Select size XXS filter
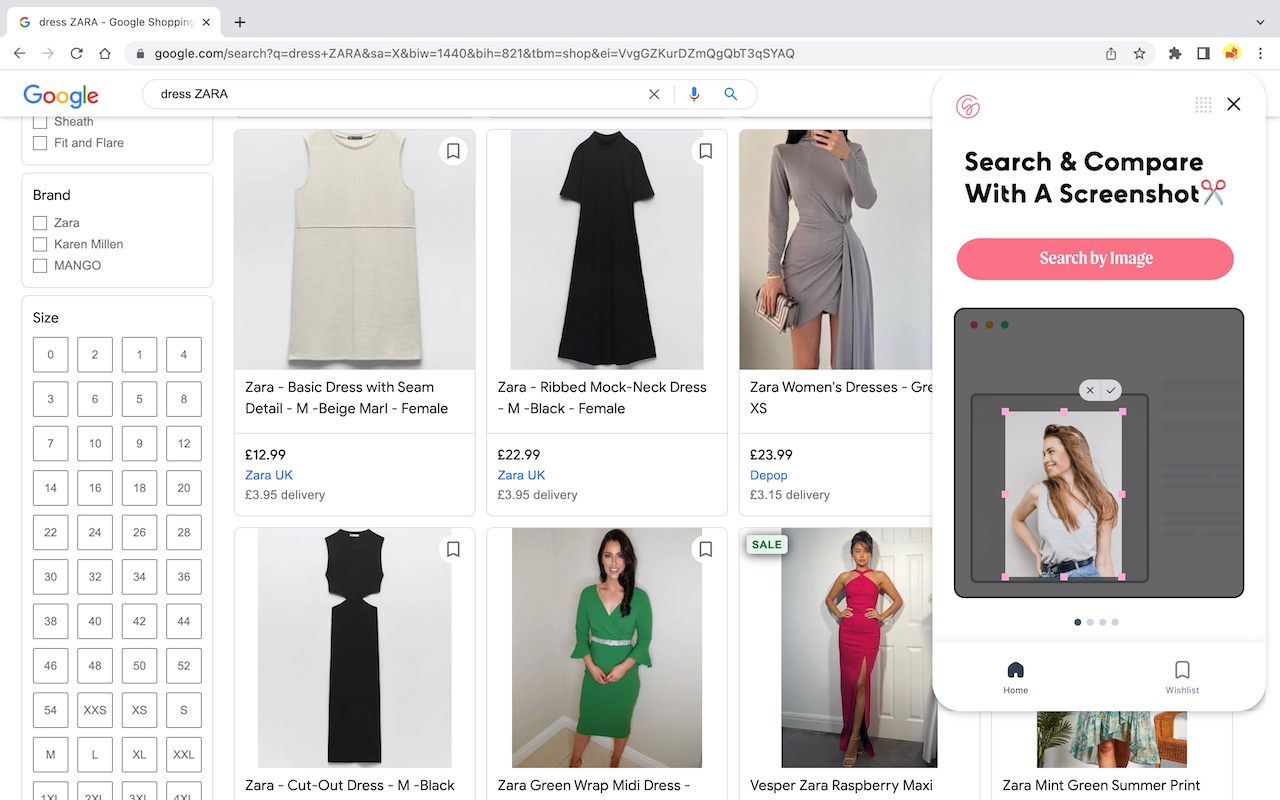The width and height of the screenshot is (1280, 800). [x=95, y=710]
